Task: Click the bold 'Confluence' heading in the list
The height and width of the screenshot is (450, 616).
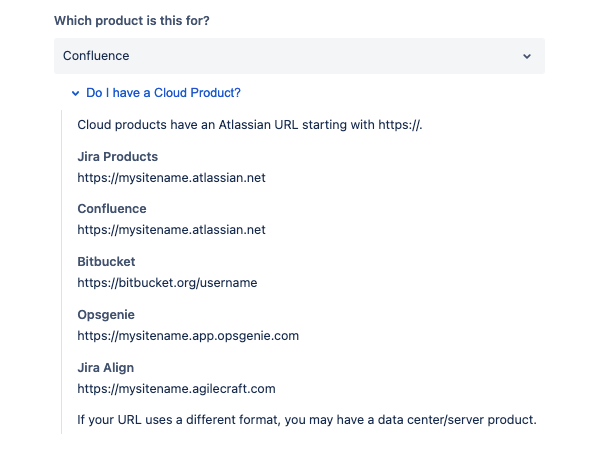Action: [x=112, y=209]
